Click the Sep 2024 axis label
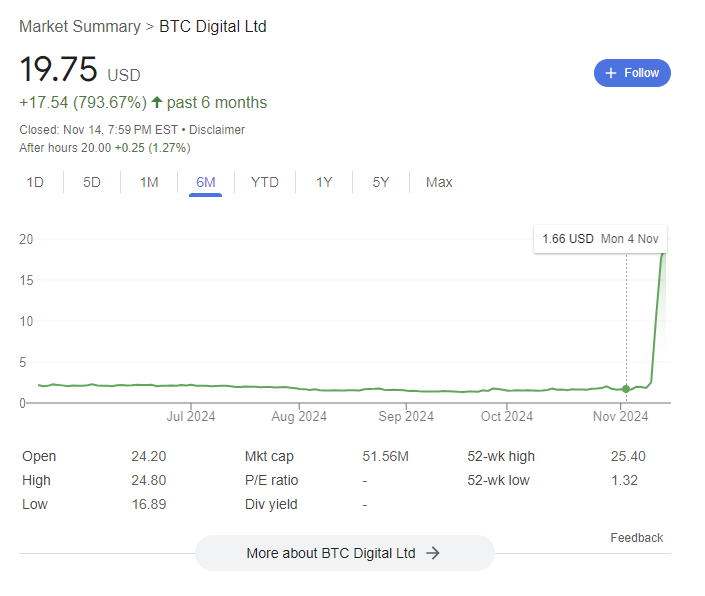The image size is (705, 596). tap(406, 416)
